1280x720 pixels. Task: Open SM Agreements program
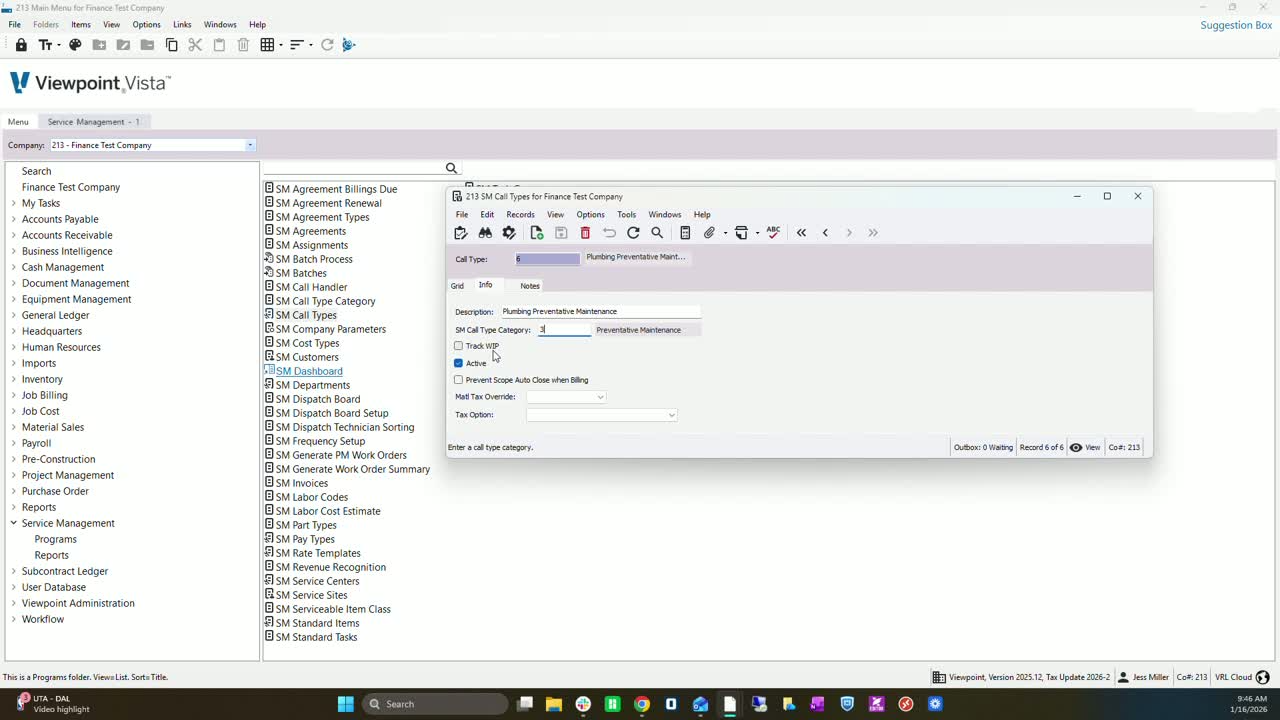click(x=311, y=231)
